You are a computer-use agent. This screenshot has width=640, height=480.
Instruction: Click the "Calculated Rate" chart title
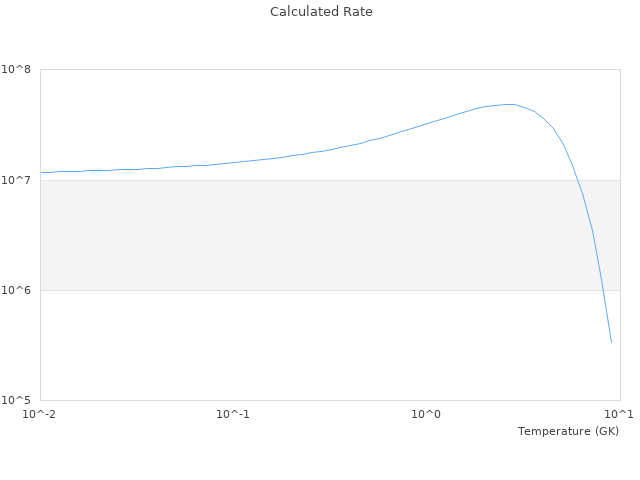pos(320,12)
